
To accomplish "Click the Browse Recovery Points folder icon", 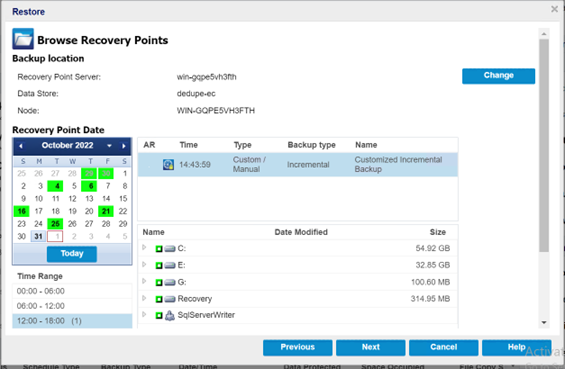I will tap(23, 39).
